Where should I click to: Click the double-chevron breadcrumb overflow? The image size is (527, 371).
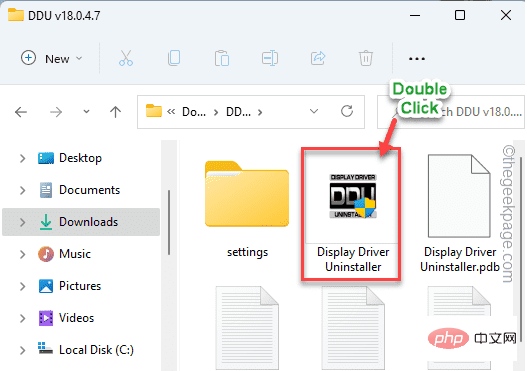[x=171, y=112]
